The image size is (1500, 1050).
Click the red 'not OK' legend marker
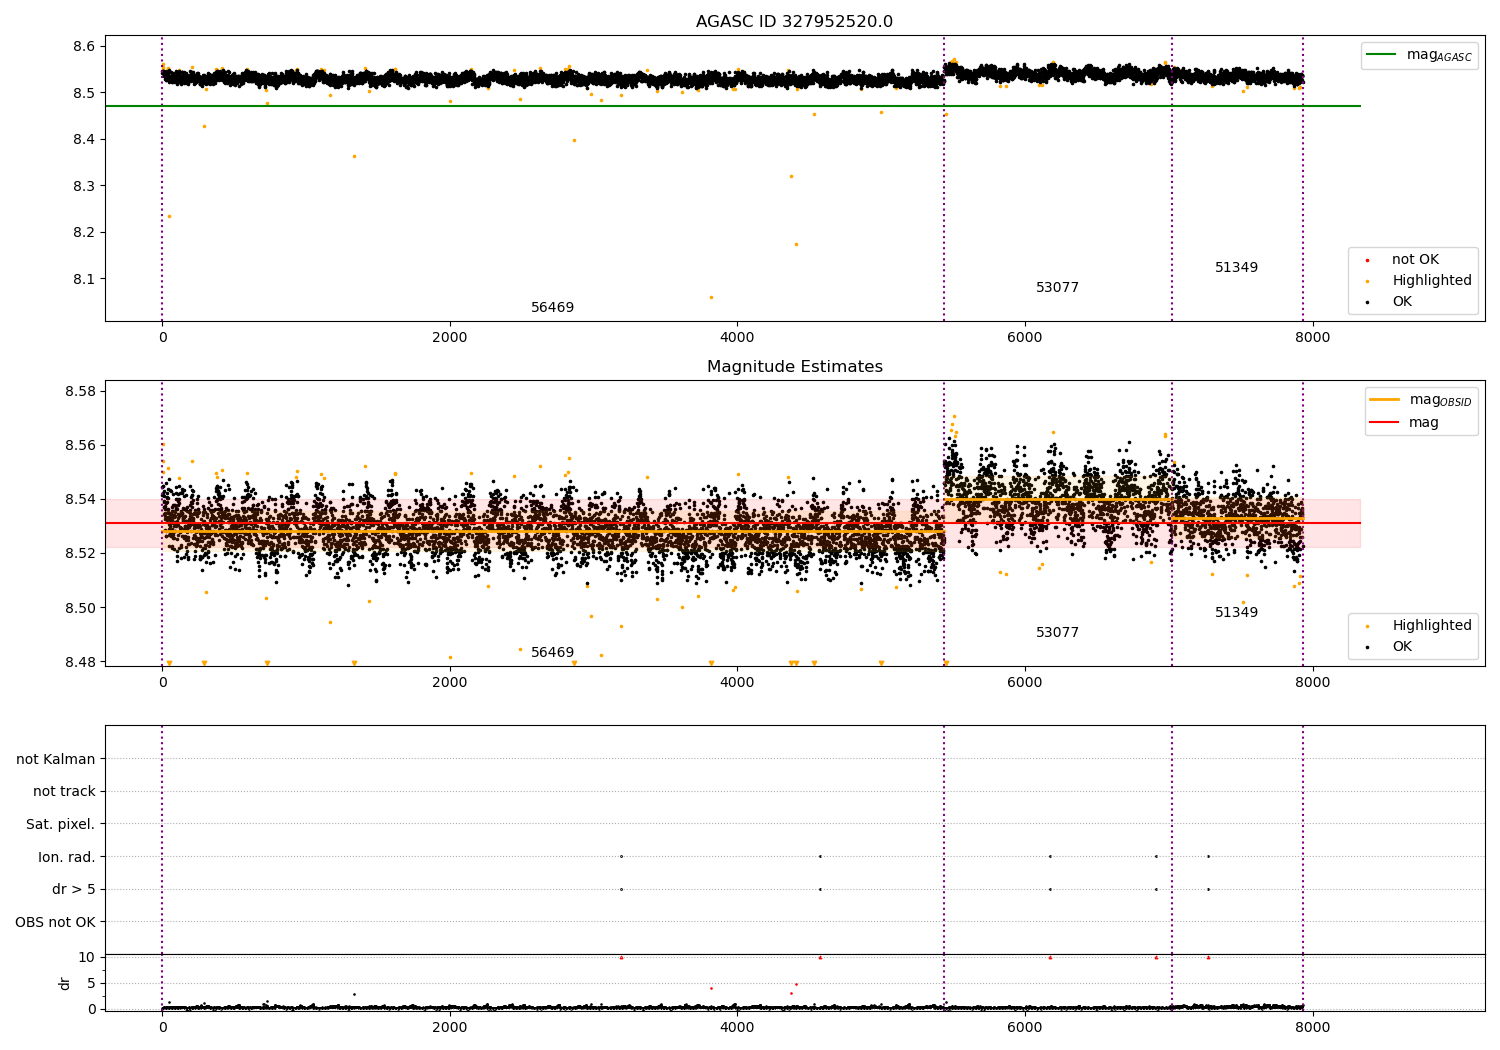(x=1367, y=260)
